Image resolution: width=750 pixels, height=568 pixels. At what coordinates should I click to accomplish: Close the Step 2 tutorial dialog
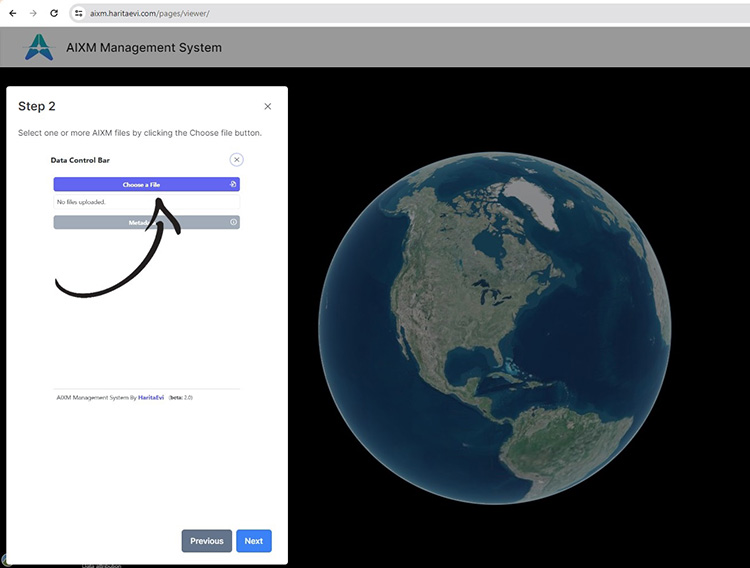click(x=267, y=106)
